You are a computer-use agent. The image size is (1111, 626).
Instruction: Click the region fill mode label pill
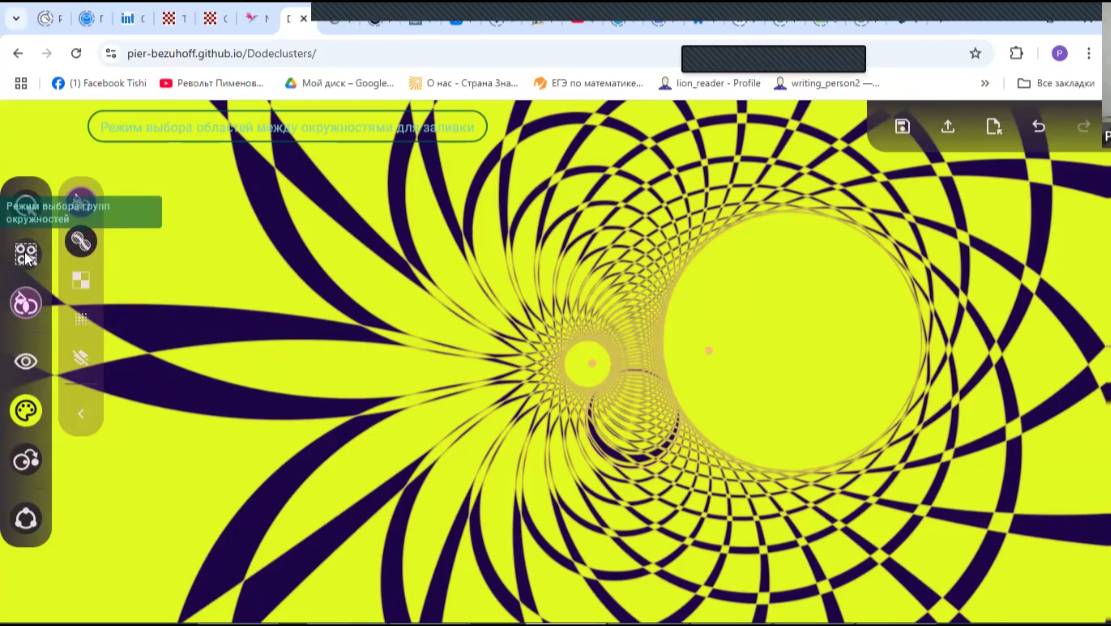click(287, 127)
